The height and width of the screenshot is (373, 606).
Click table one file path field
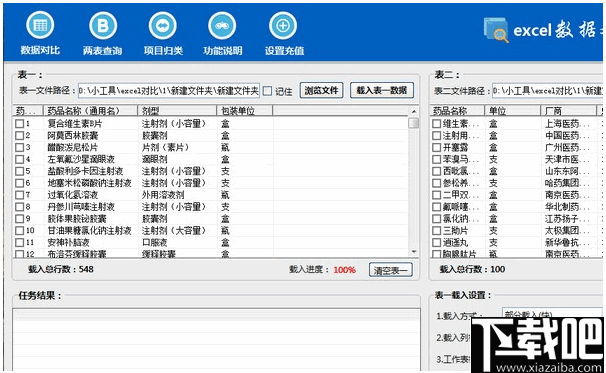(x=169, y=91)
